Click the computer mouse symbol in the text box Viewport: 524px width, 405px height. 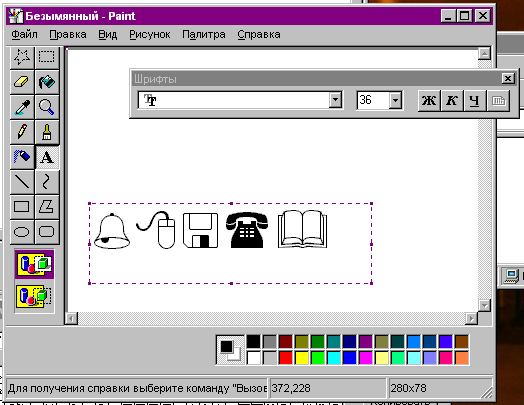point(156,230)
